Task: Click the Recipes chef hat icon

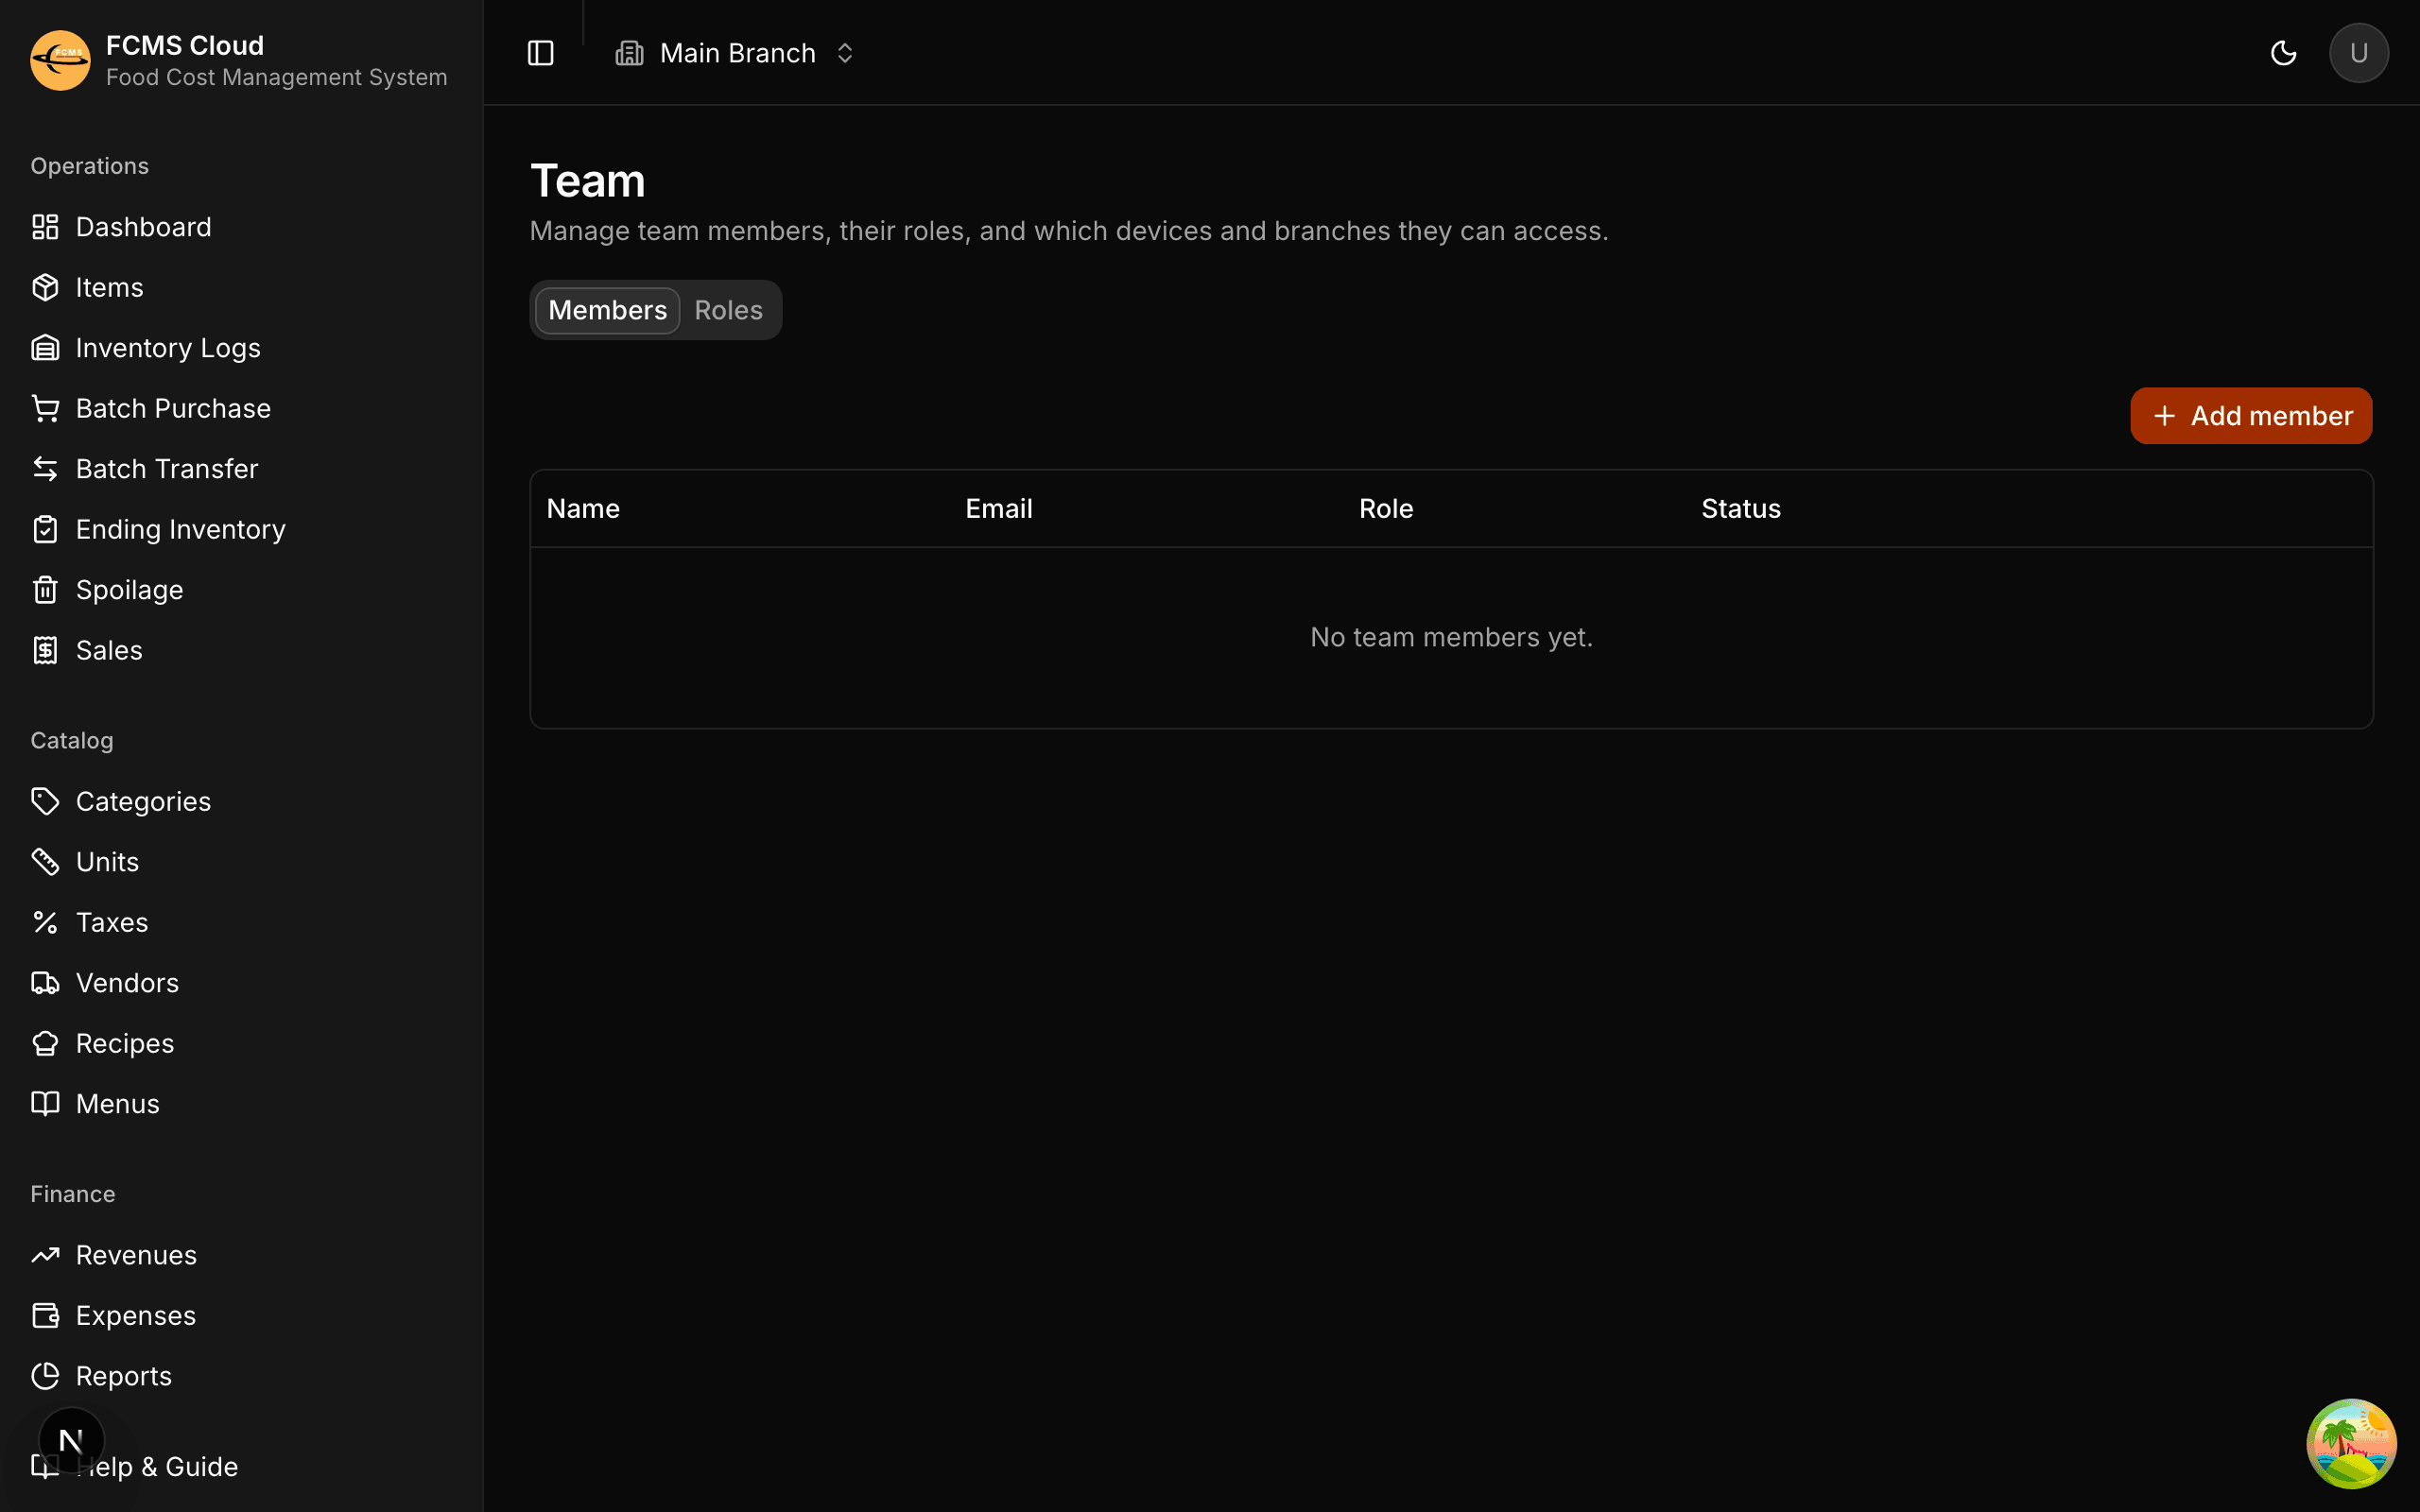Action: [x=45, y=1043]
